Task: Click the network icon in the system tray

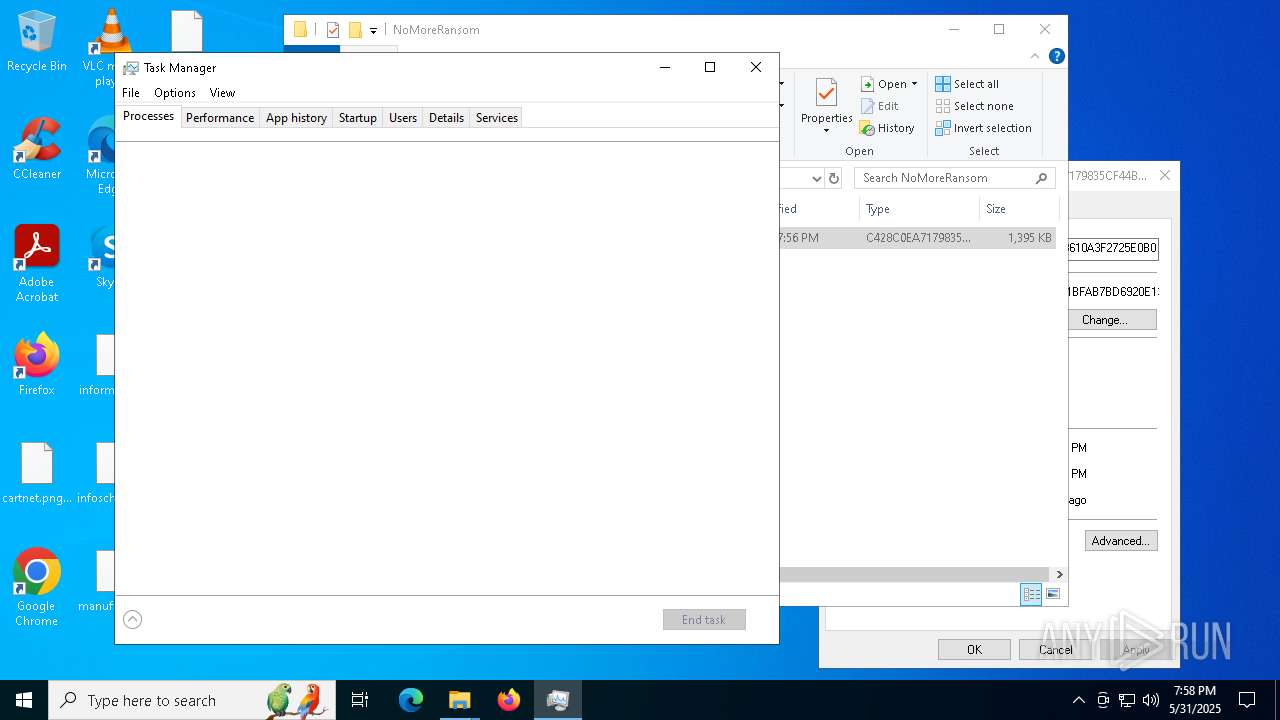Action: [1127, 700]
